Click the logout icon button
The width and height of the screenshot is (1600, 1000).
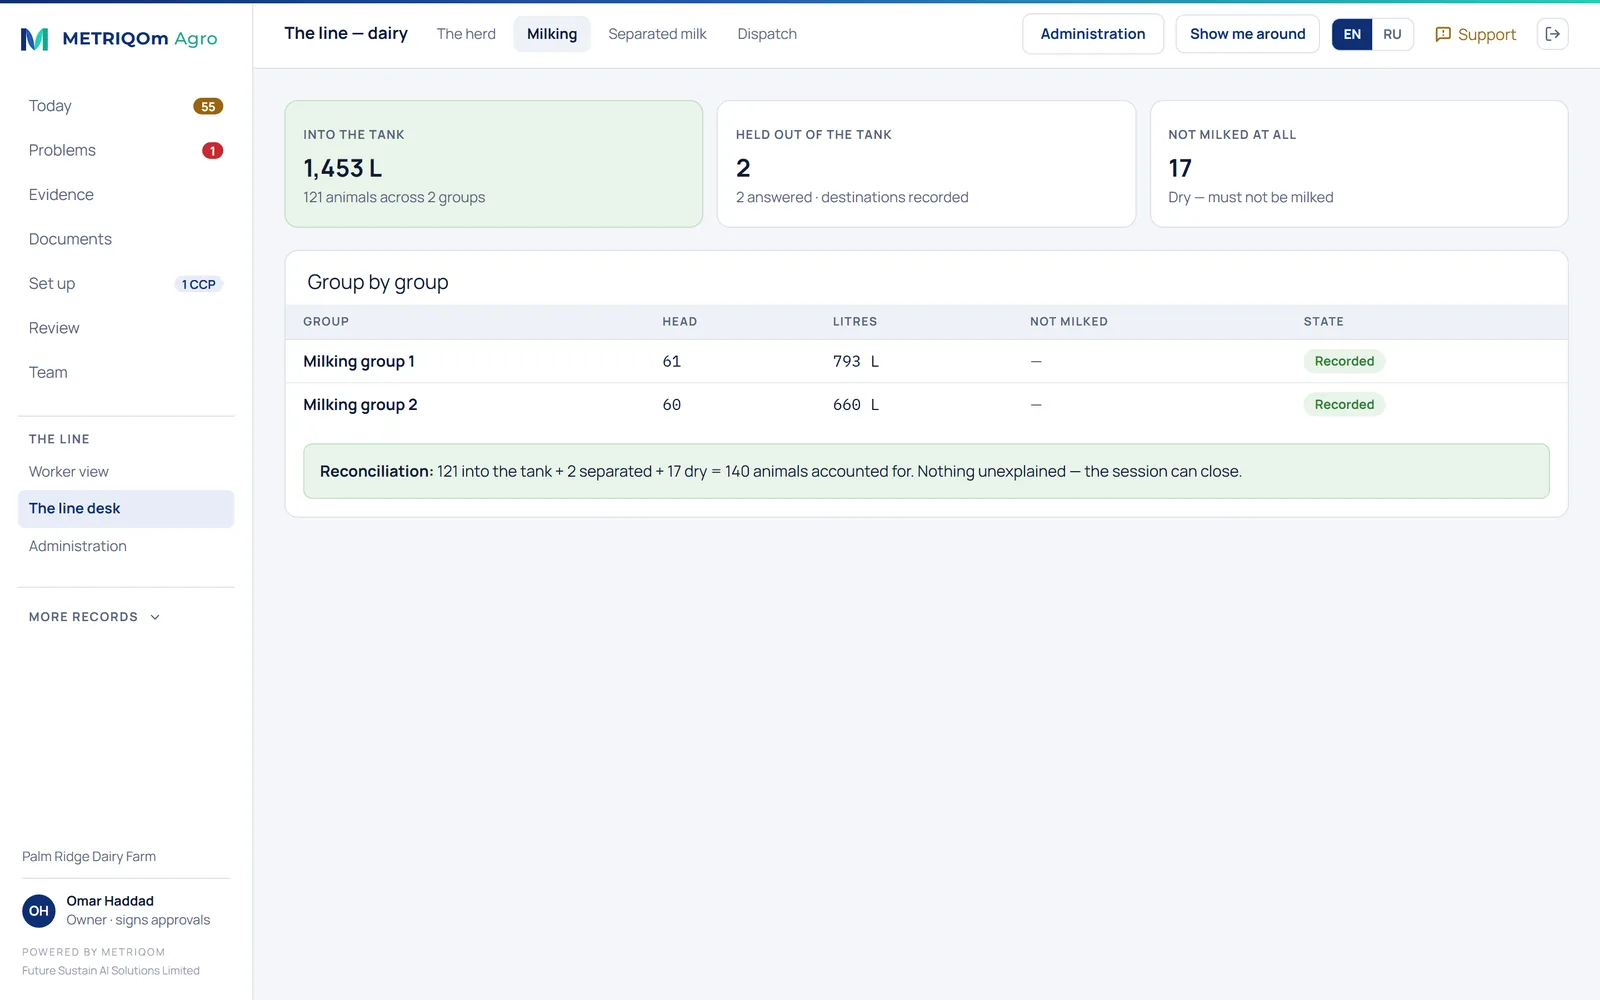(1552, 34)
